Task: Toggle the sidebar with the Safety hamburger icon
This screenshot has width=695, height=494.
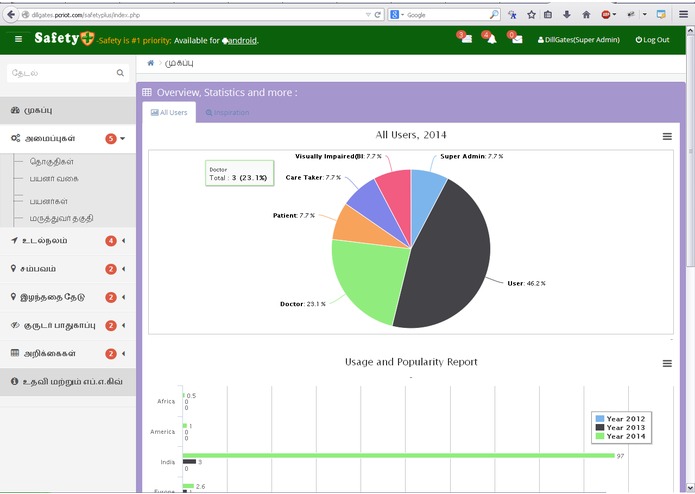Action: click(x=18, y=39)
